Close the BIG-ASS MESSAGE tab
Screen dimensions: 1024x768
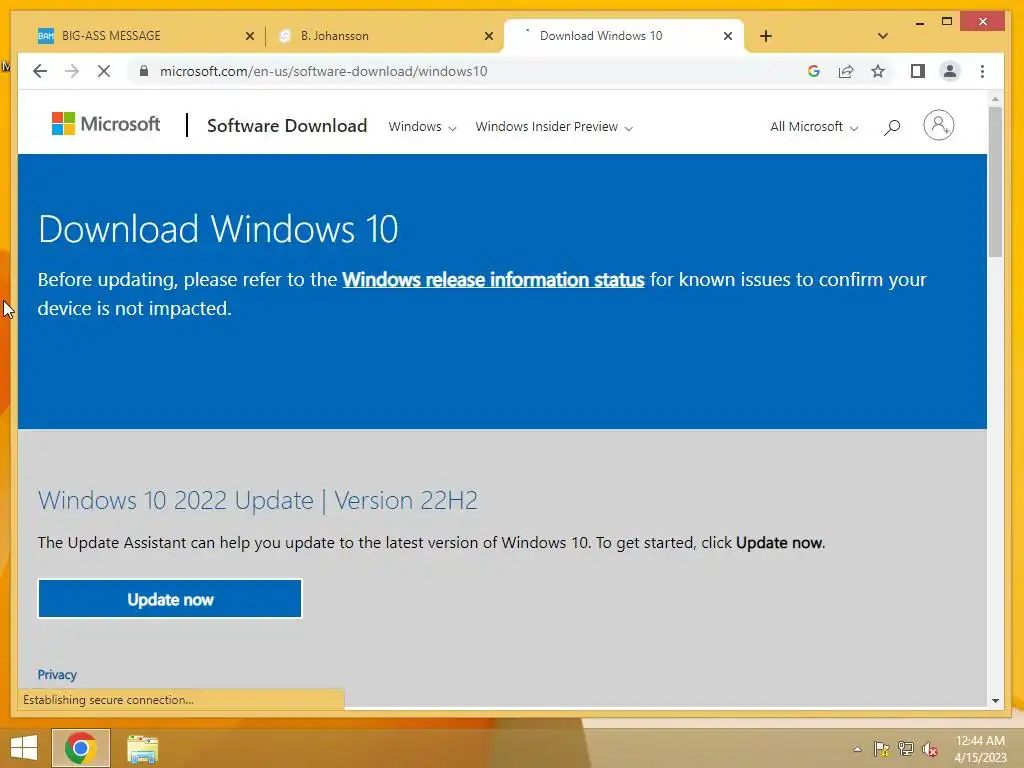(249, 36)
